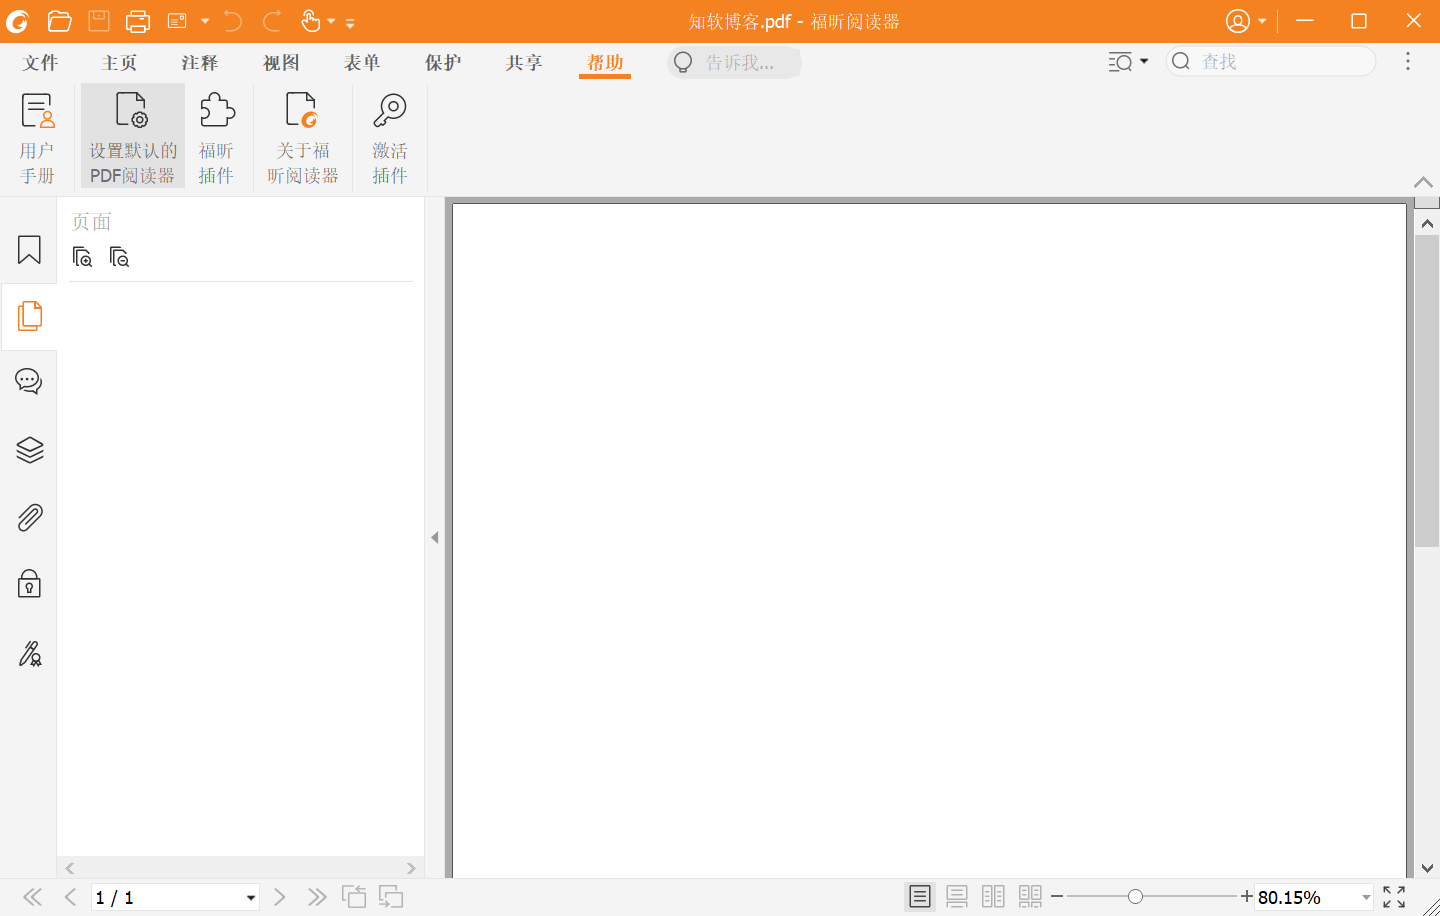The height and width of the screenshot is (916, 1440).
Task: Click the 查找 search field
Action: pos(1271,61)
